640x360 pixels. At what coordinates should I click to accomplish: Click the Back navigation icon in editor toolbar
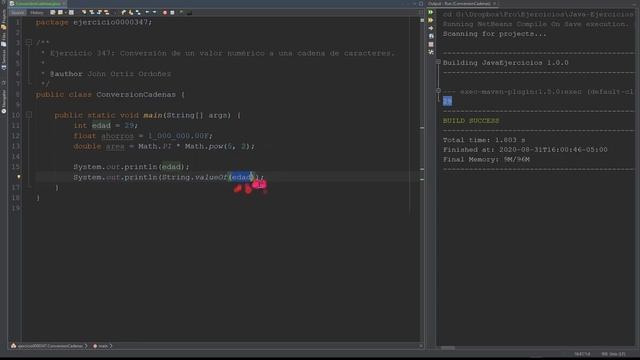coord(60,13)
